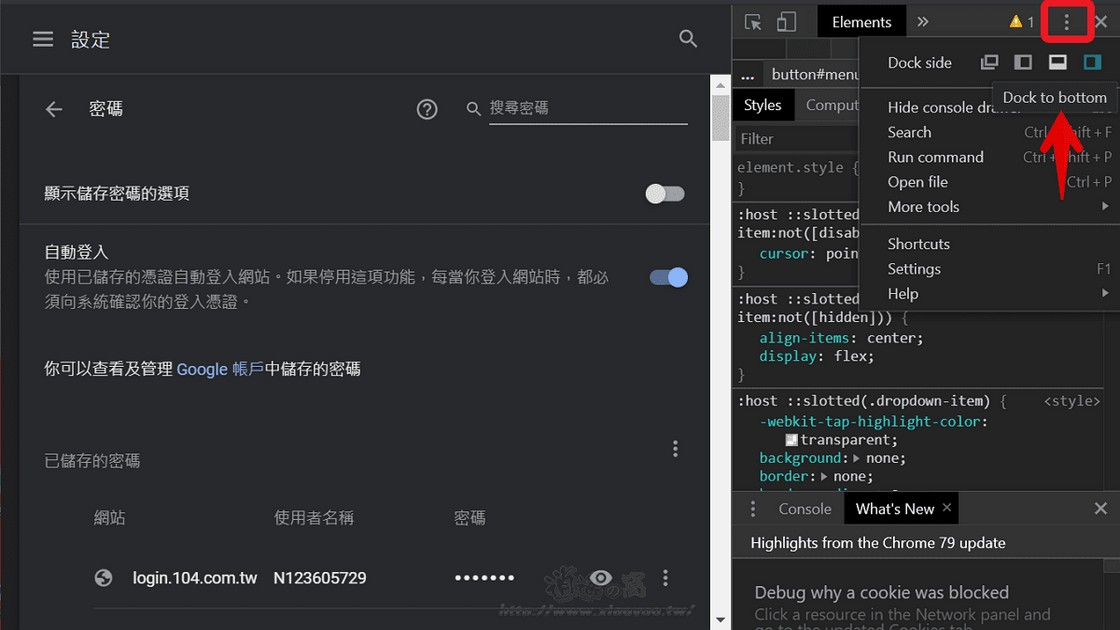1120x630 pixels.
Task: Open the DevTools customize three-dot menu
Action: (1066, 22)
